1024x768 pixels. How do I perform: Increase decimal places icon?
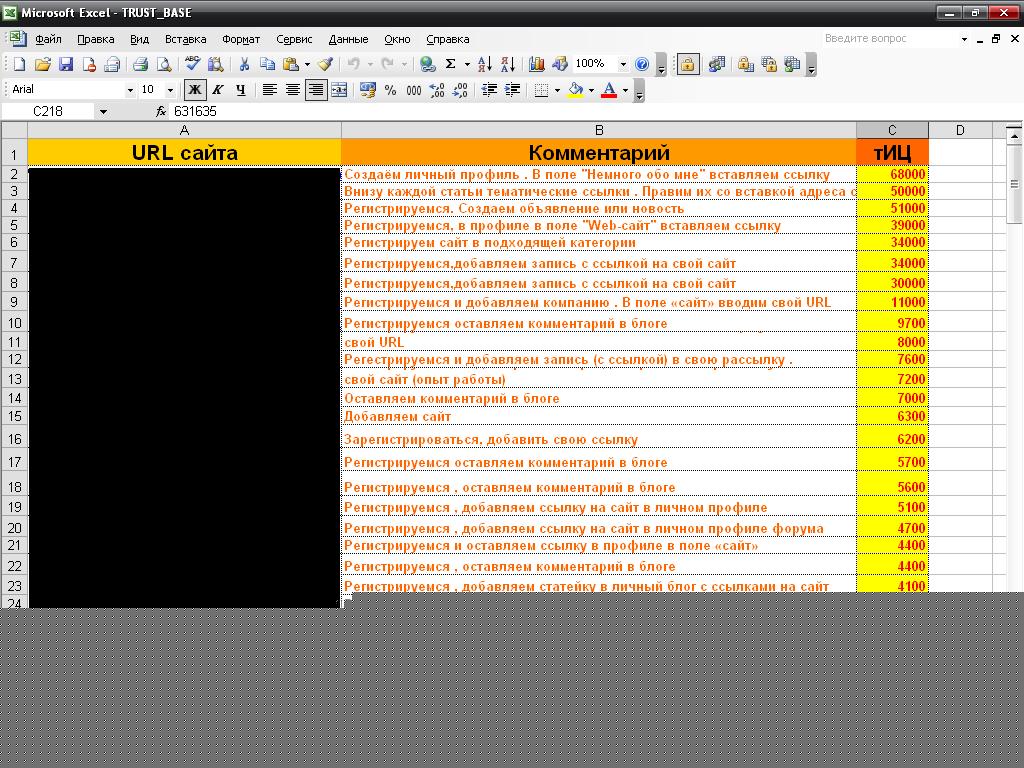[437, 89]
